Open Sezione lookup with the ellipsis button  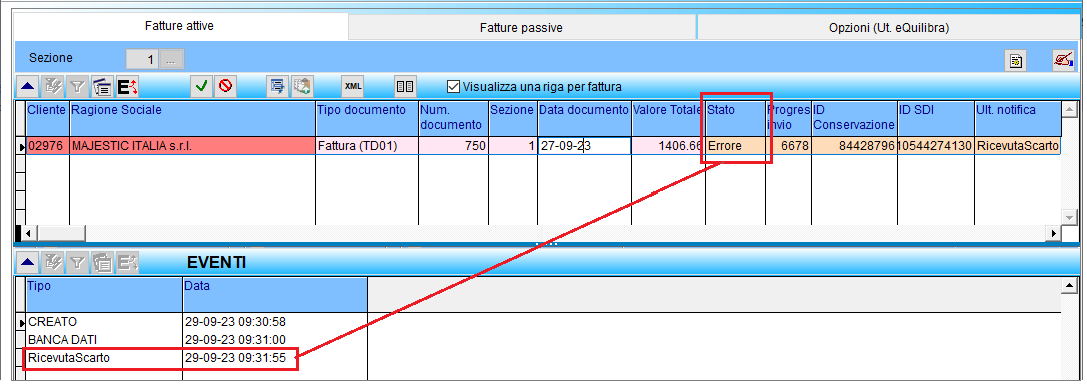pyautogui.click(x=171, y=60)
